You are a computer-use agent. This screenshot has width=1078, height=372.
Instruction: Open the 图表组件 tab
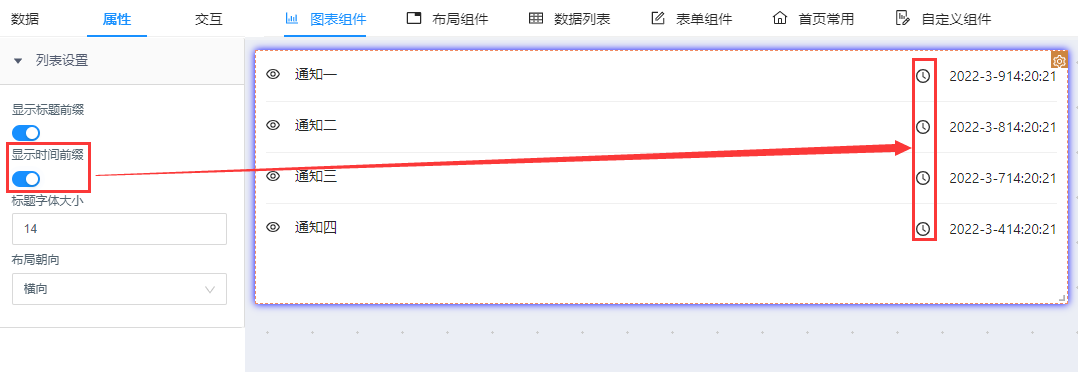325,19
